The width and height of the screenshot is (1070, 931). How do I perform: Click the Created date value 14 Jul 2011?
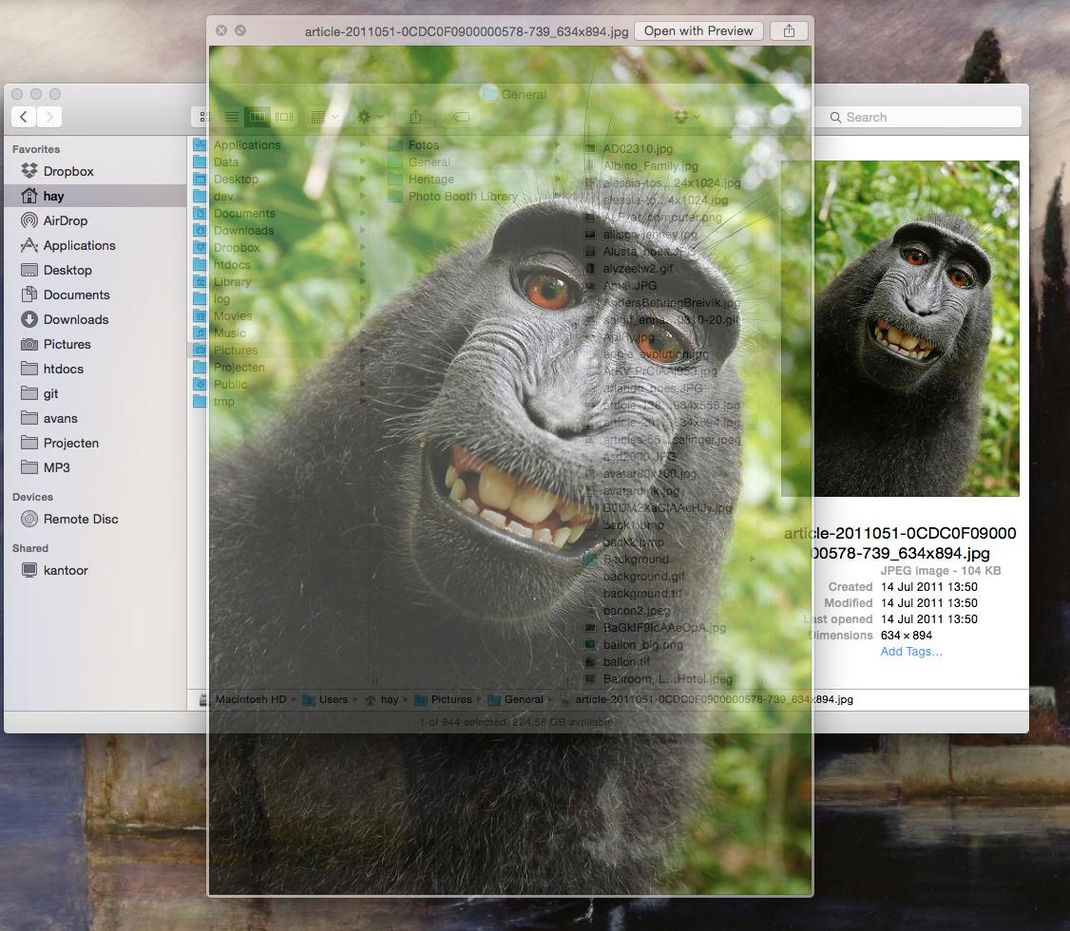click(929, 587)
